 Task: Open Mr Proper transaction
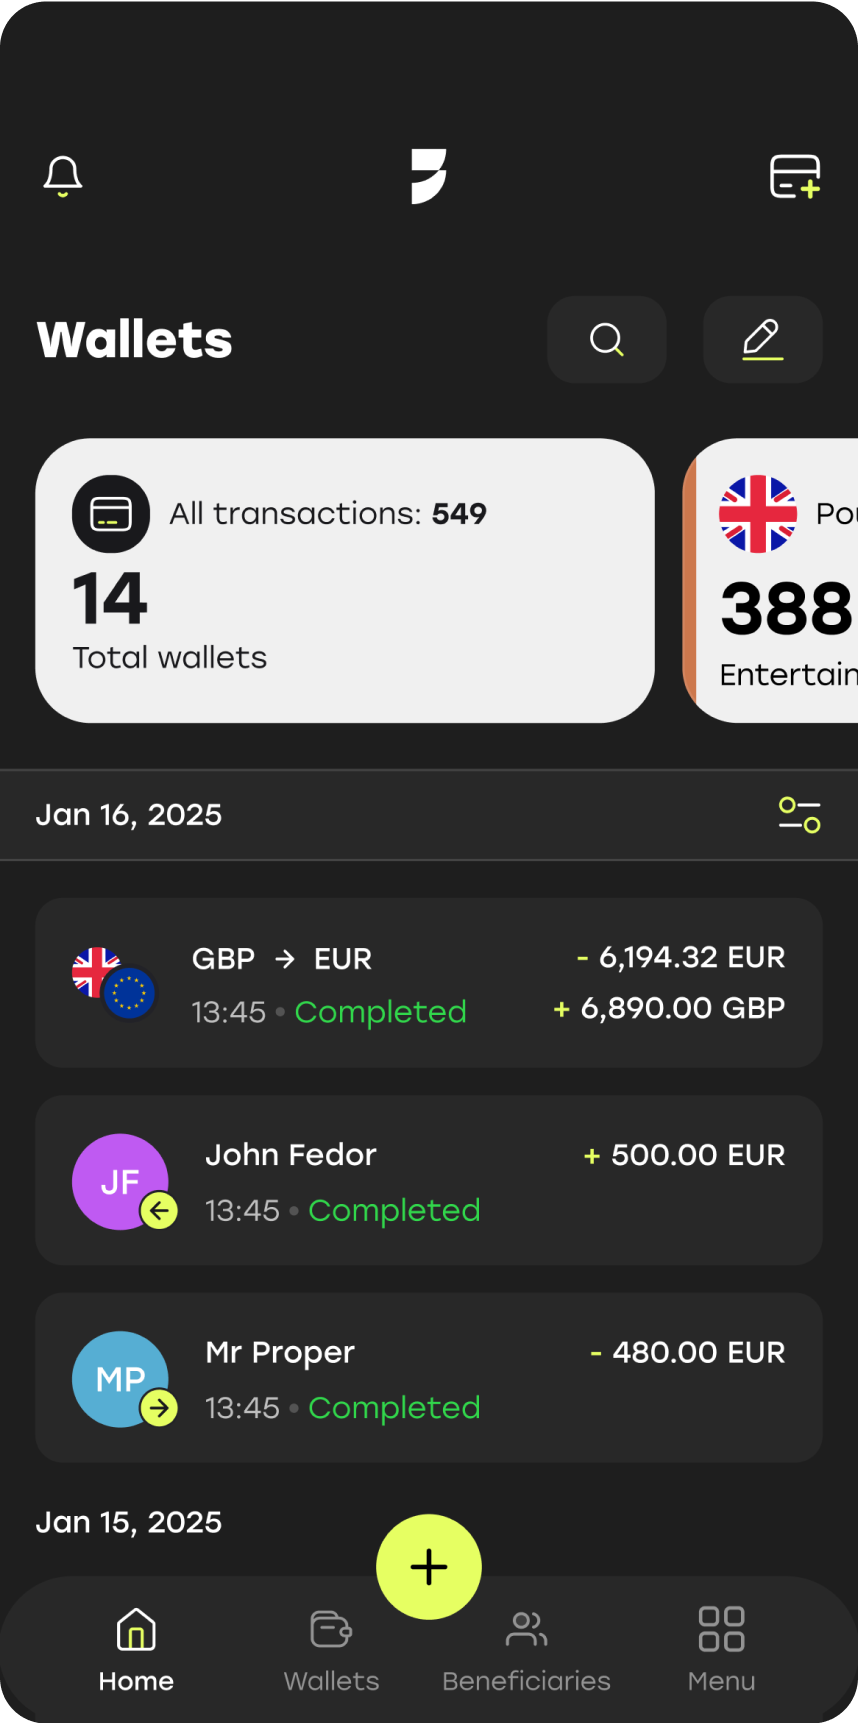(x=429, y=1378)
